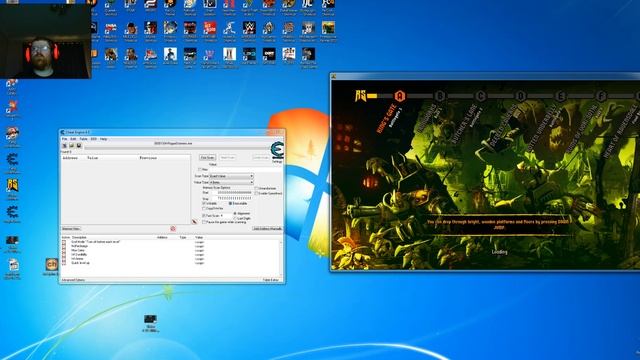
Task: Click the Undo Scan button
Action: coord(260,158)
